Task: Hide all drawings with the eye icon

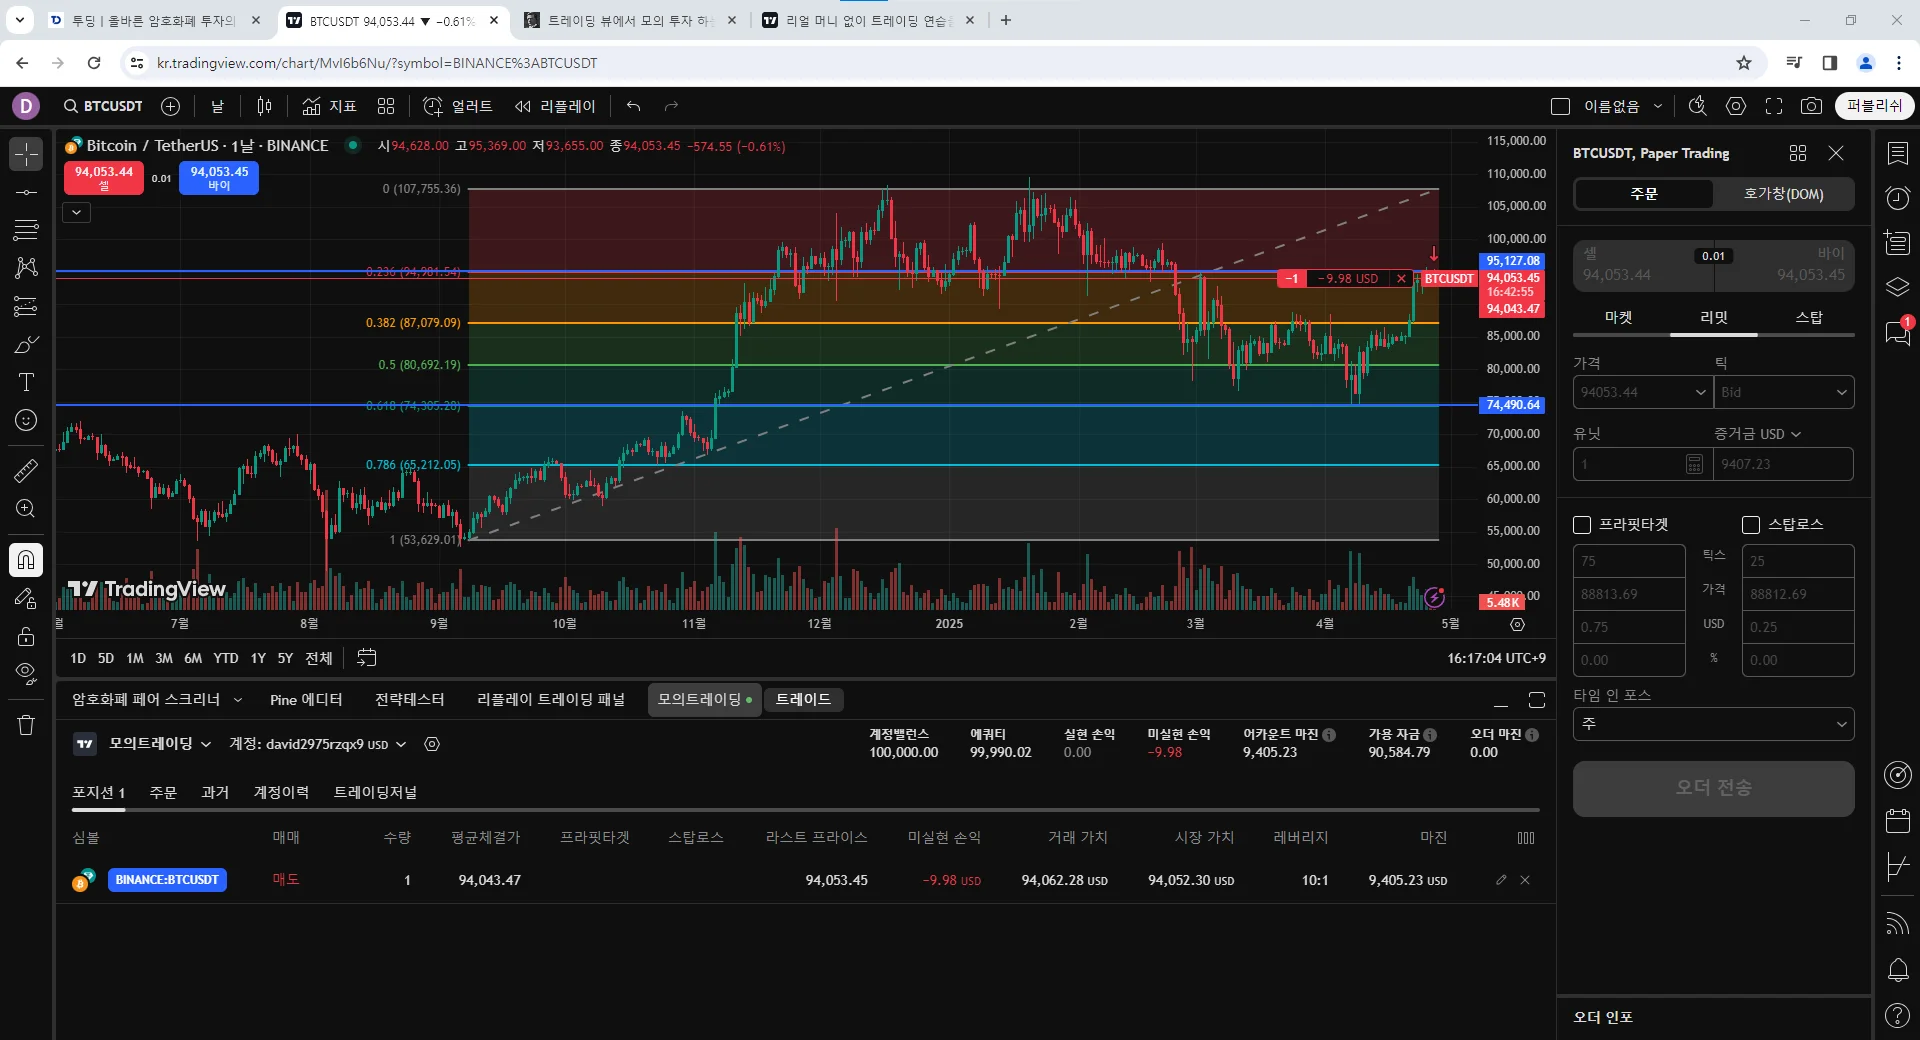Action: coord(26,674)
